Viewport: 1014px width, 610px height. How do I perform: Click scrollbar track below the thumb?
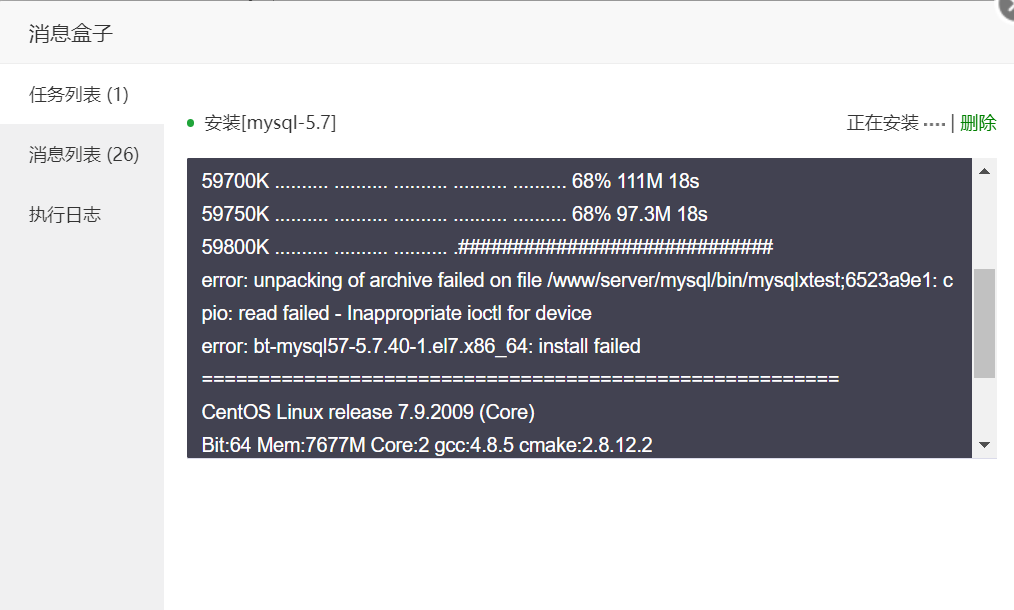pos(984,405)
